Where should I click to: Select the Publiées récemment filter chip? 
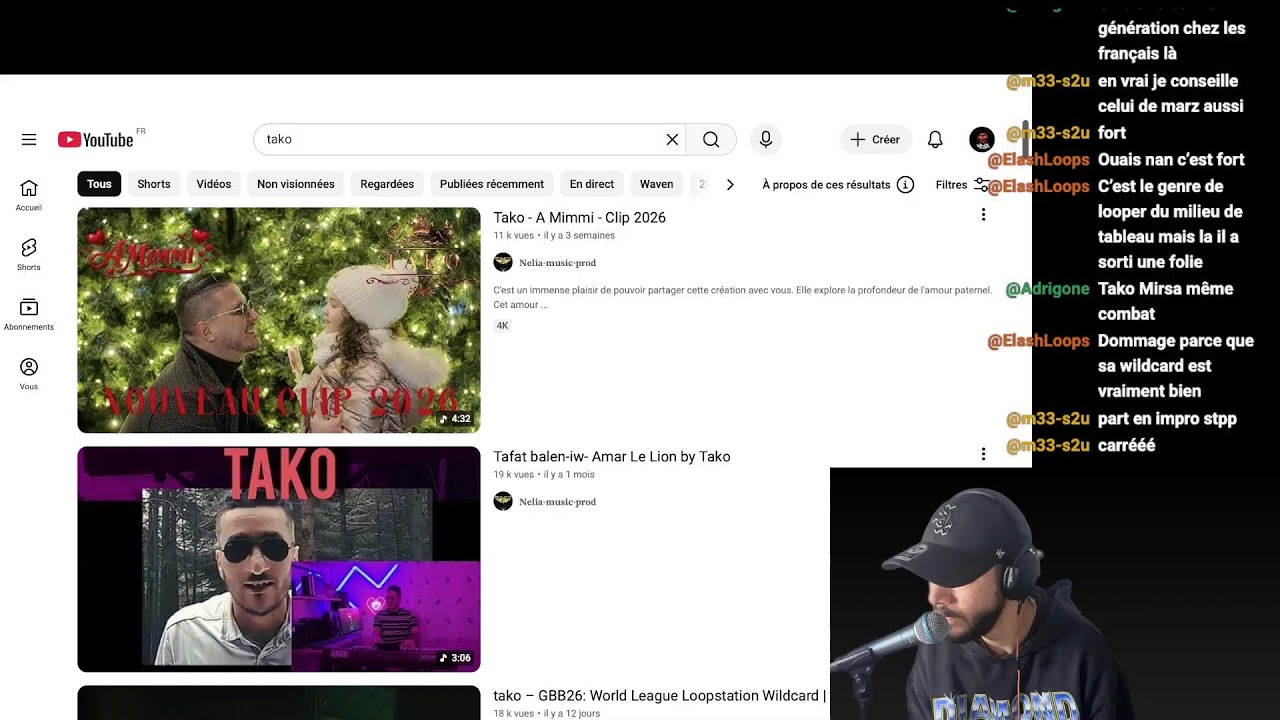tap(492, 184)
